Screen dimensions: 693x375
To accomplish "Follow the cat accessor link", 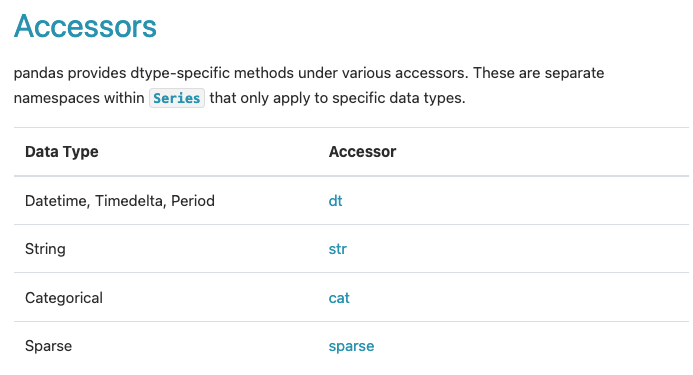I will [x=339, y=298].
